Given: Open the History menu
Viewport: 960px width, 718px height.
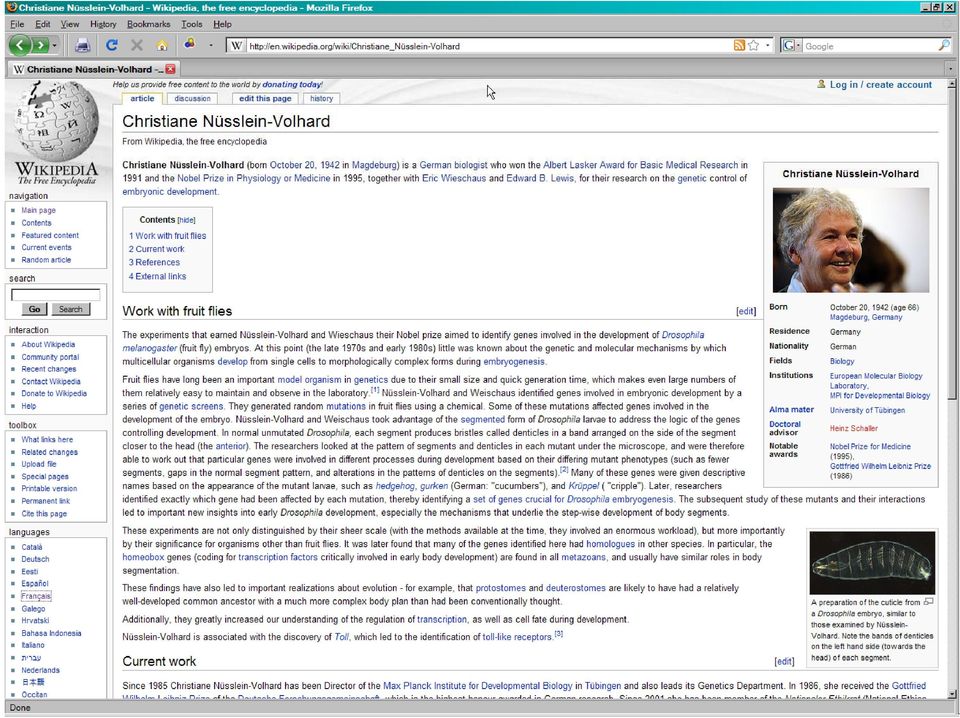Looking at the screenshot, I should (x=103, y=24).
